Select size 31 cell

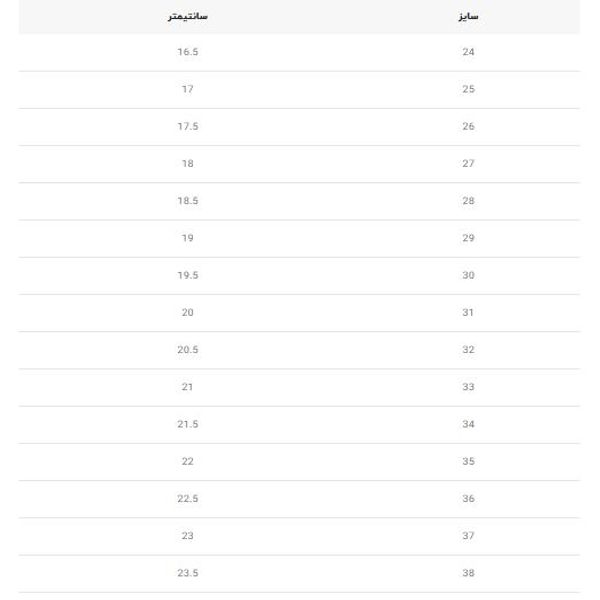[468, 312]
